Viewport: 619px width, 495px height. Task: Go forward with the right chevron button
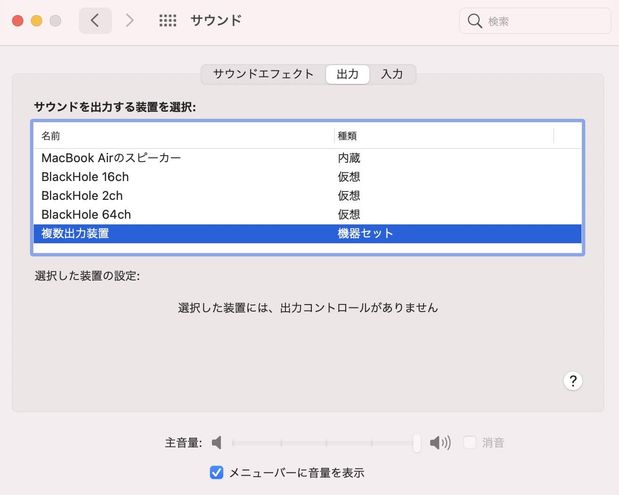point(129,20)
